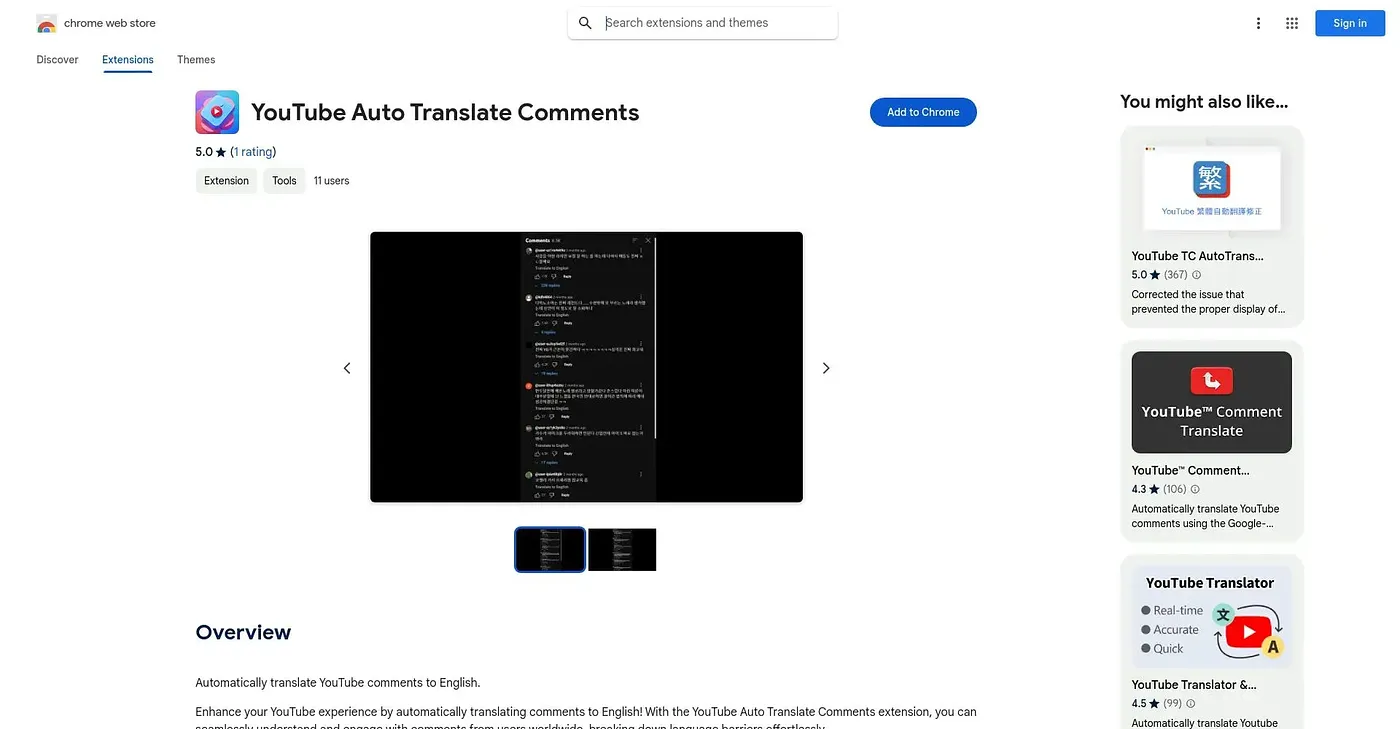The image size is (1400, 729).
Task: Click the chrome web store title text
Action: tap(110, 23)
